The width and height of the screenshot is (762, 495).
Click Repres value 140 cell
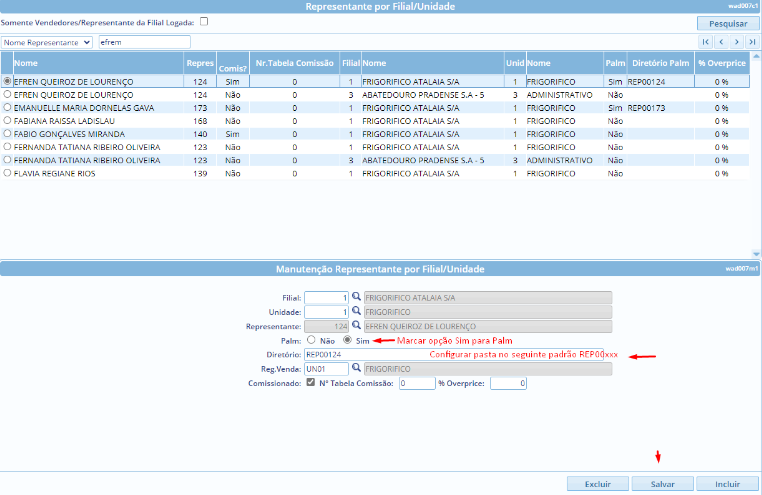pyautogui.click(x=200, y=134)
